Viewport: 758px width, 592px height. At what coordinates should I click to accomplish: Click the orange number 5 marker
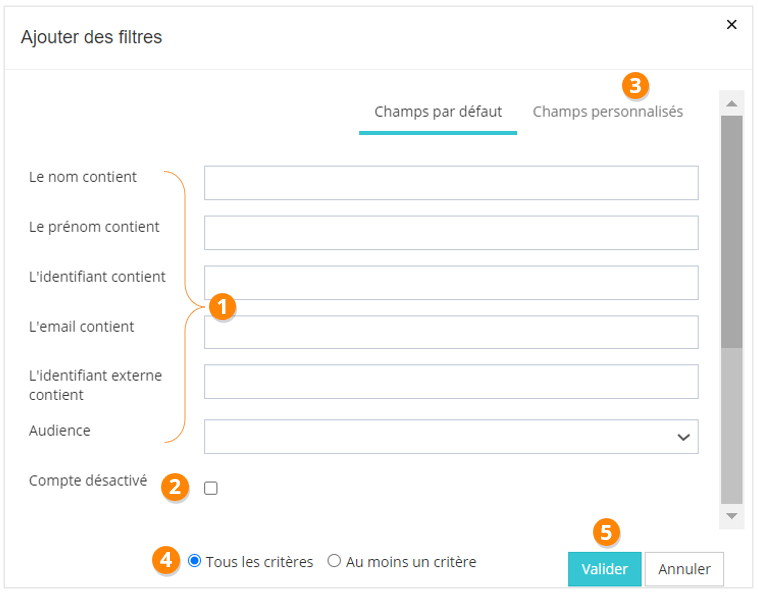[604, 531]
